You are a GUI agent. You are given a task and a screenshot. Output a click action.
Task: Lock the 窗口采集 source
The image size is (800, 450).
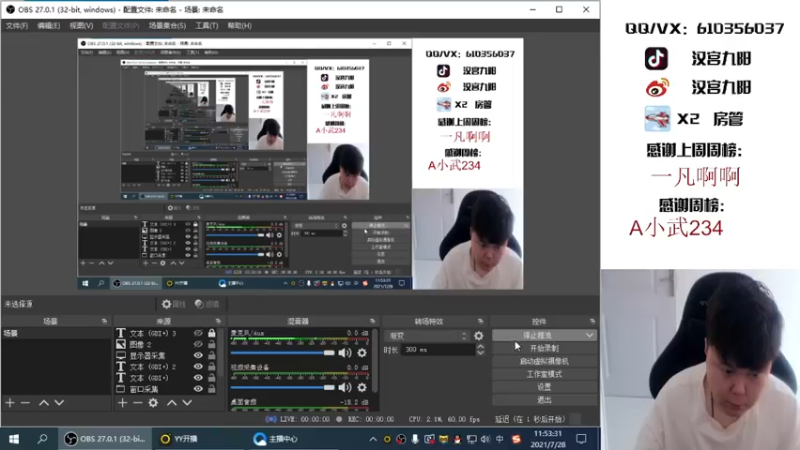pos(212,389)
